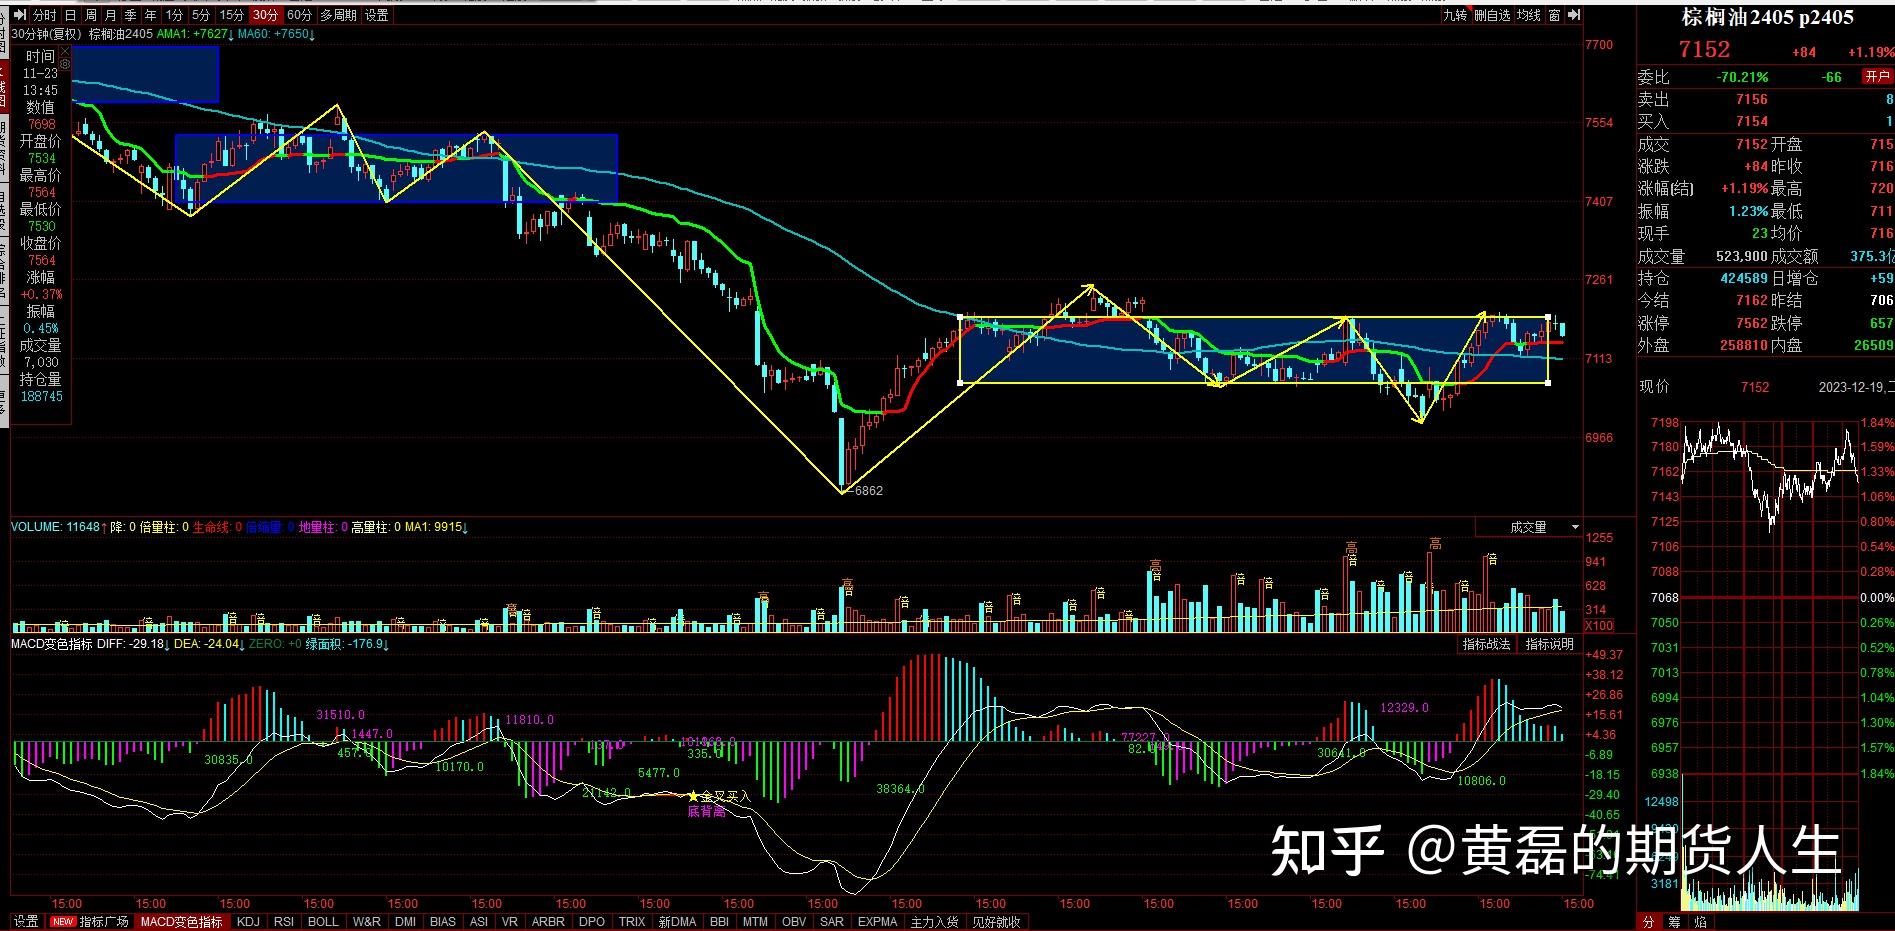Viewport: 1895px width, 931px height.
Task: Open 设置 in the top period toolbar
Action: [377, 15]
